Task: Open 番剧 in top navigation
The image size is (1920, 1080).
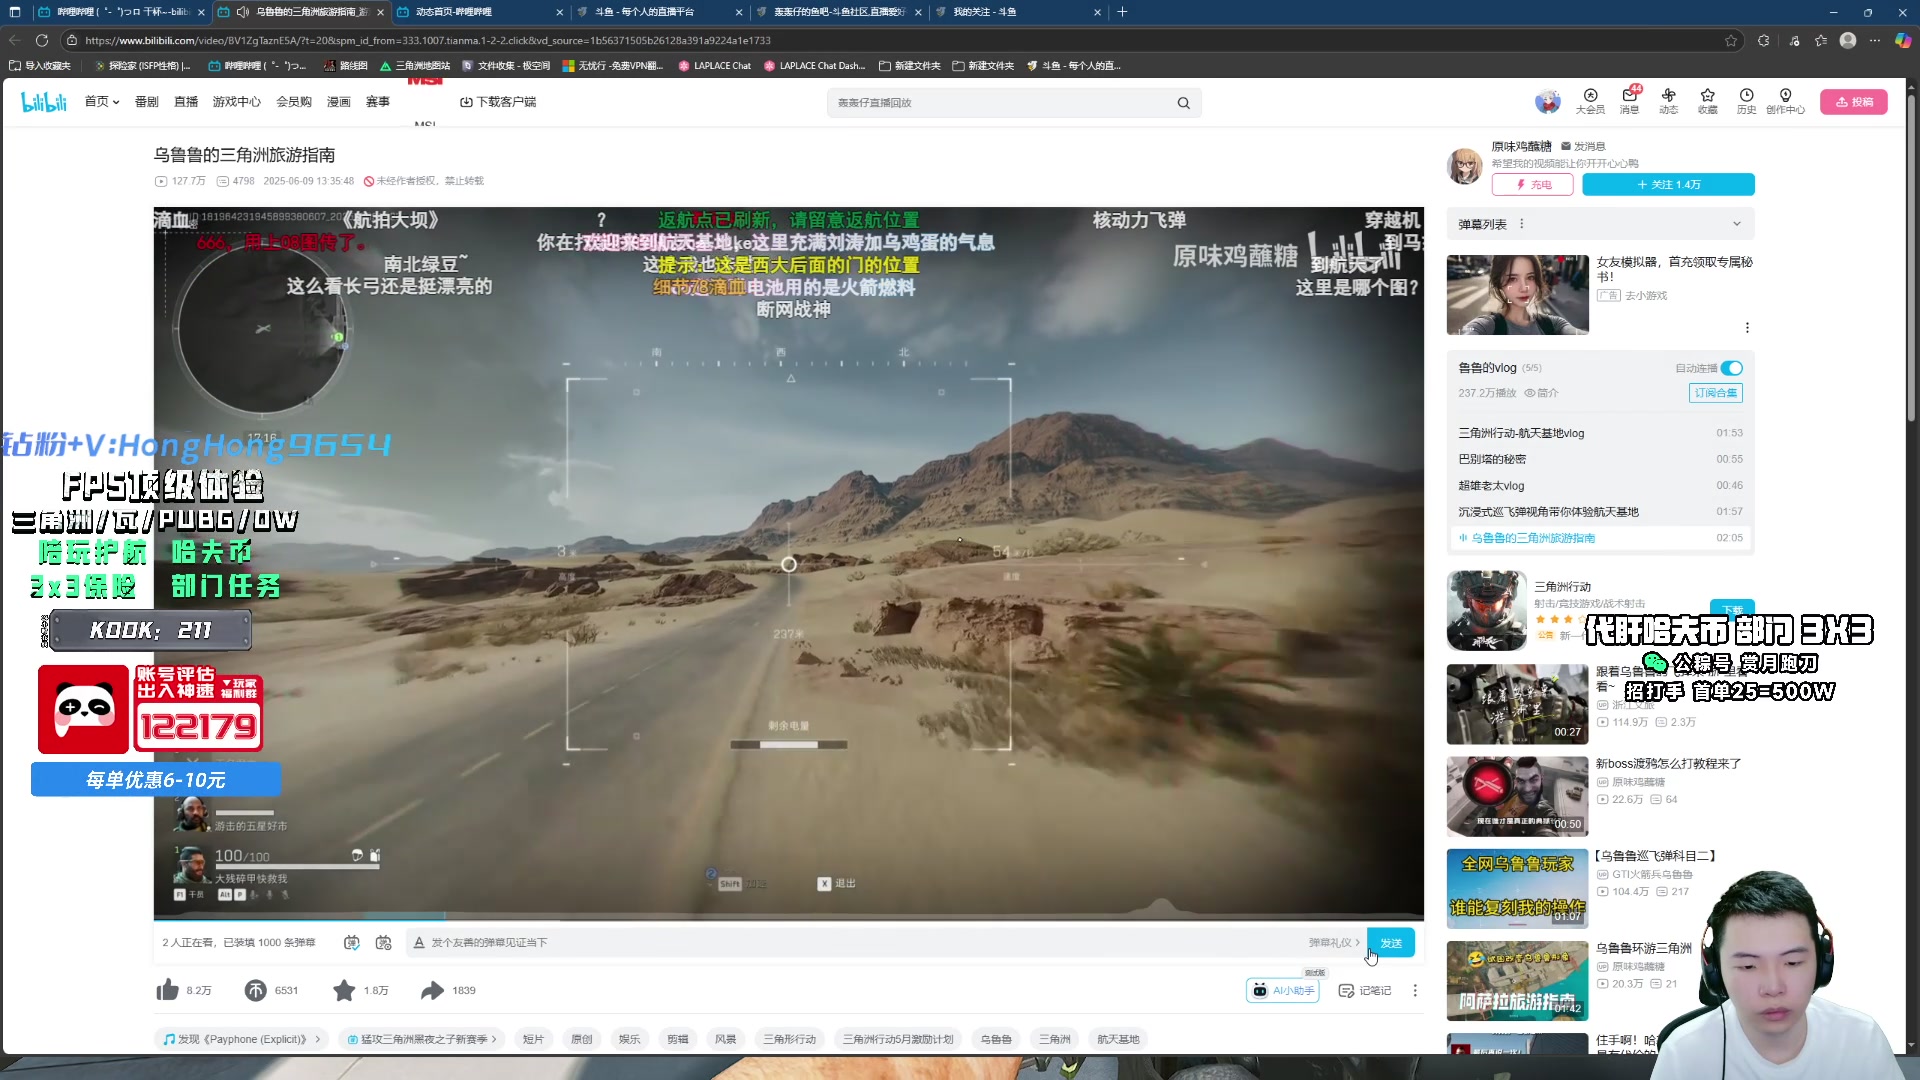Action: (x=146, y=102)
